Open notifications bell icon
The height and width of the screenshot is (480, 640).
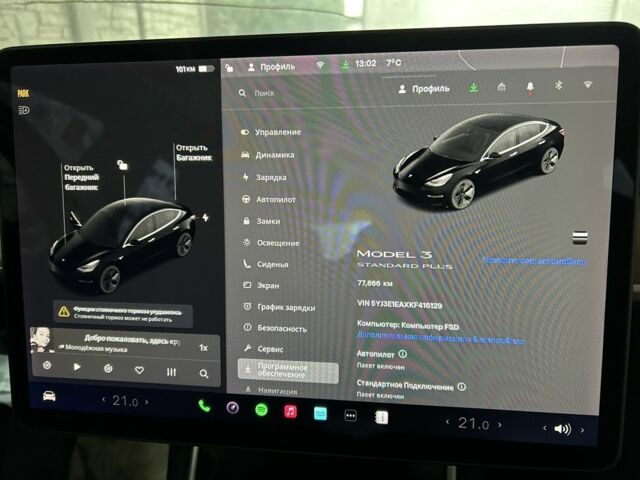[x=529, y=87]
